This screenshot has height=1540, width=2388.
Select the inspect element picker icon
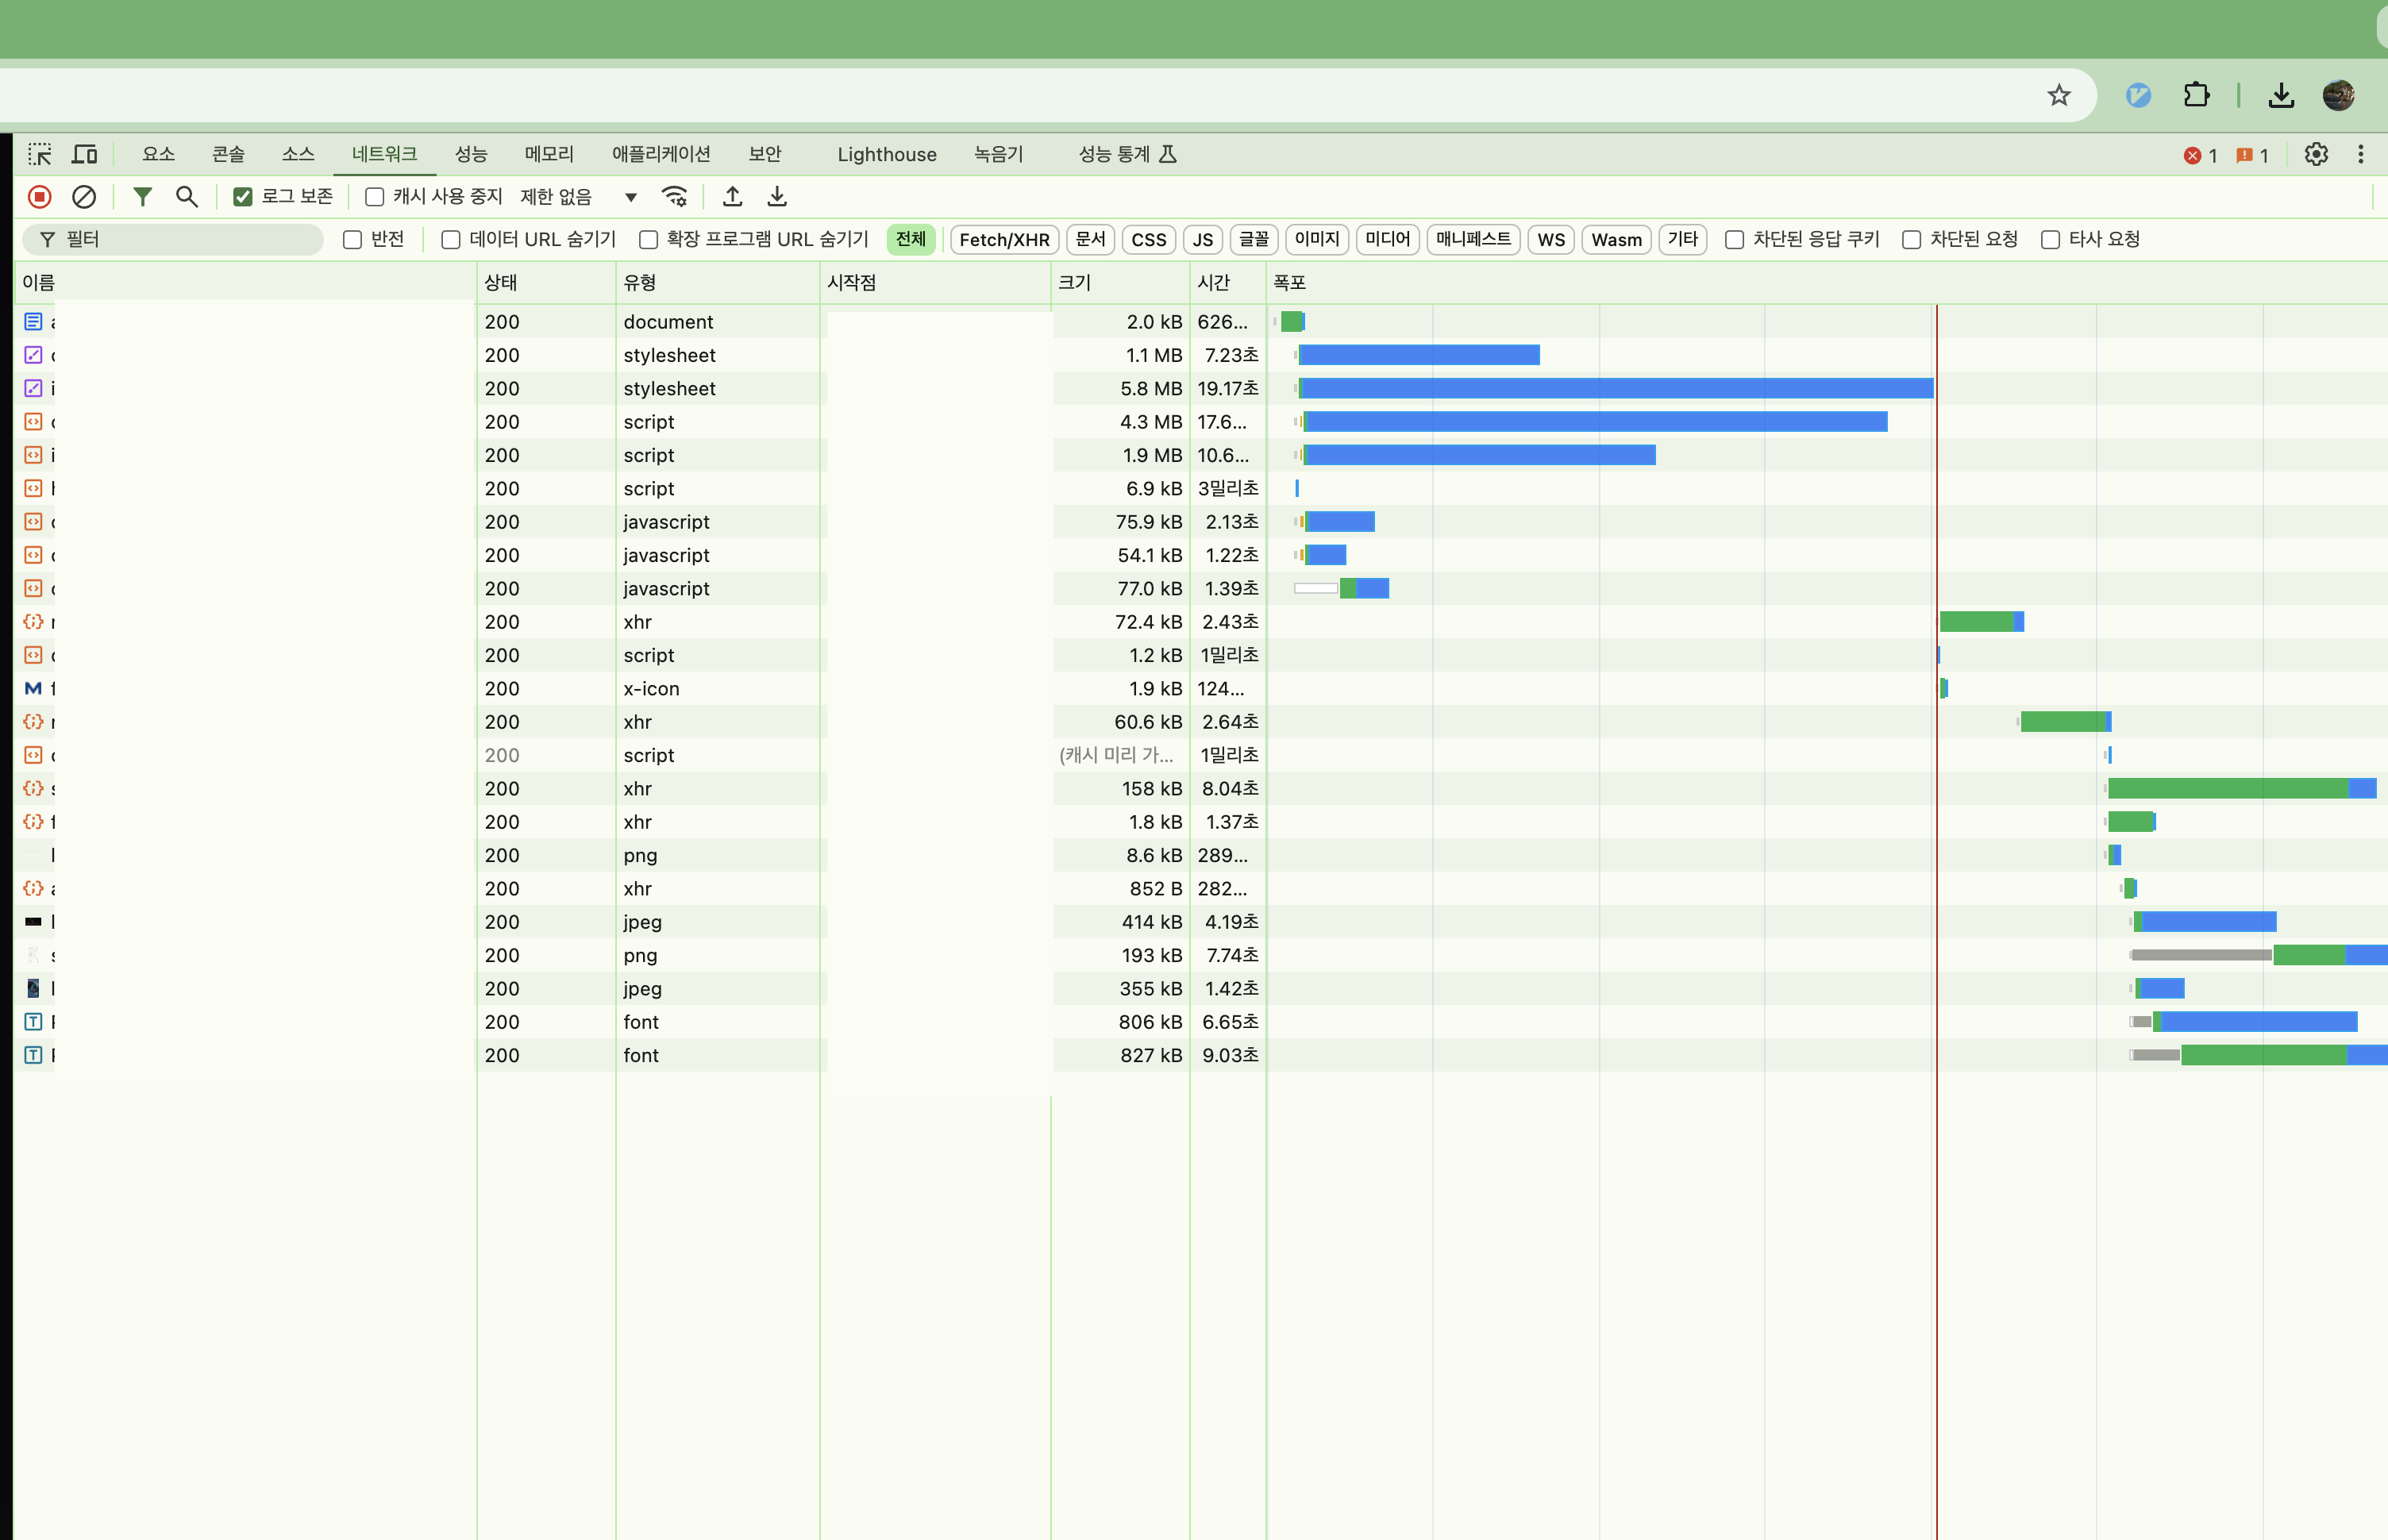[40, 154]
